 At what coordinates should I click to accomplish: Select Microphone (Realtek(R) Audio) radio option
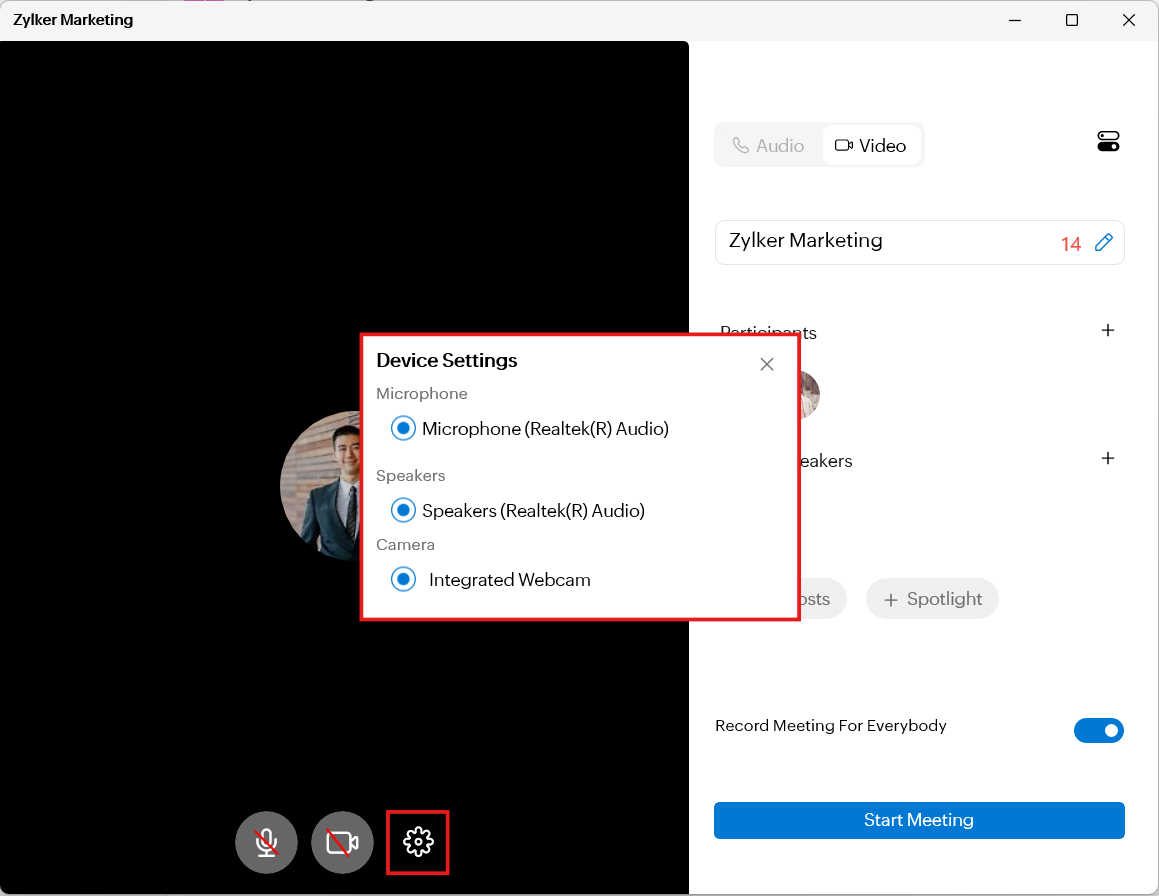(403, 428)
